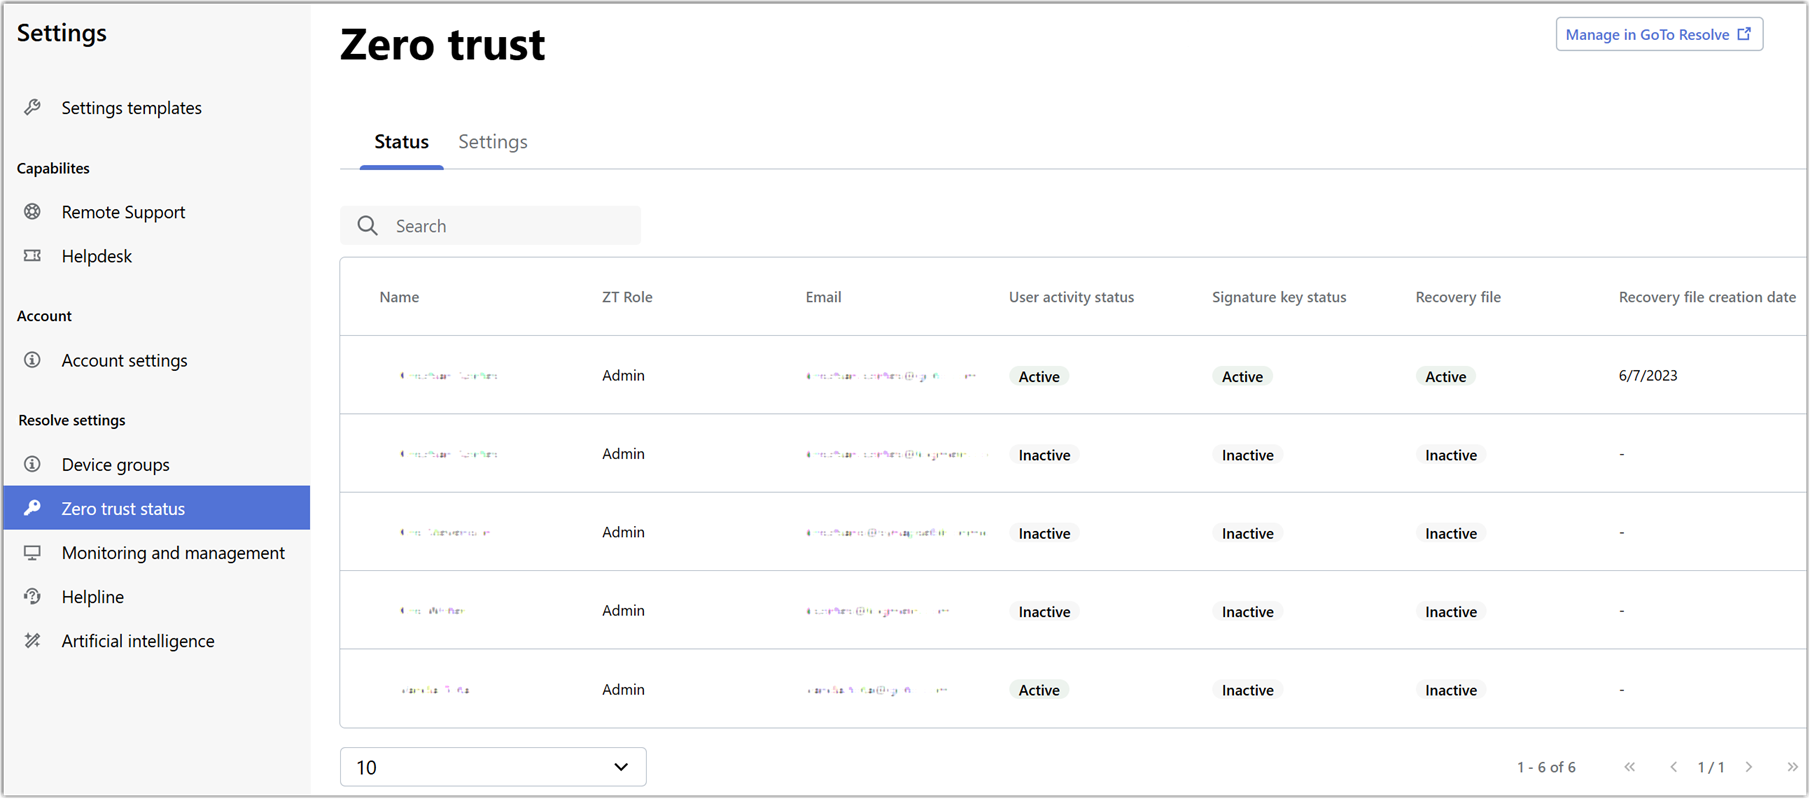This screenshot has height=799, width=1810.
Task: Click the Zero trust status key icon
Action: [x=33, y=508]
